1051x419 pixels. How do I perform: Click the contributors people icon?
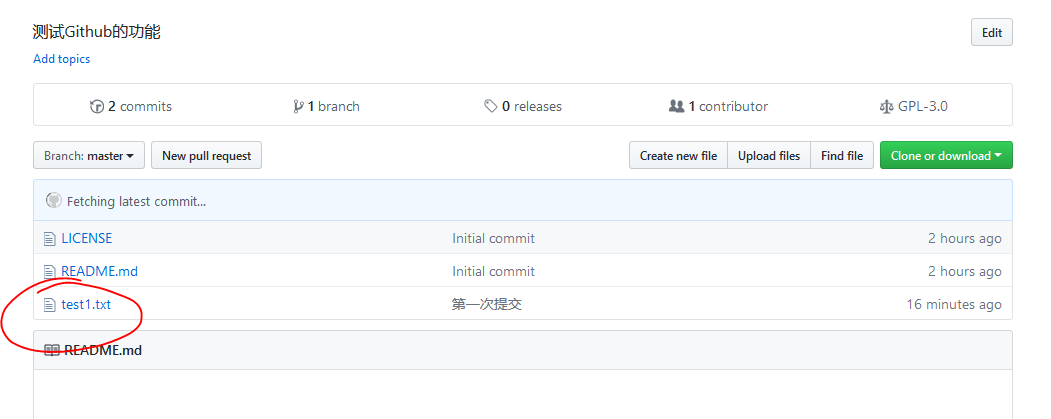pyautogui.click(x=676, y=106)
